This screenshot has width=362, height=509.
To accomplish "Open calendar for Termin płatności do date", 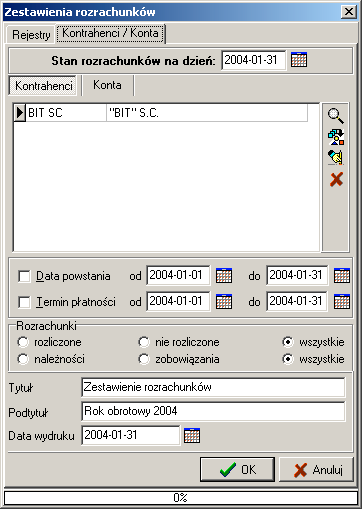I will pyautogui.click(x=342, y=301).
